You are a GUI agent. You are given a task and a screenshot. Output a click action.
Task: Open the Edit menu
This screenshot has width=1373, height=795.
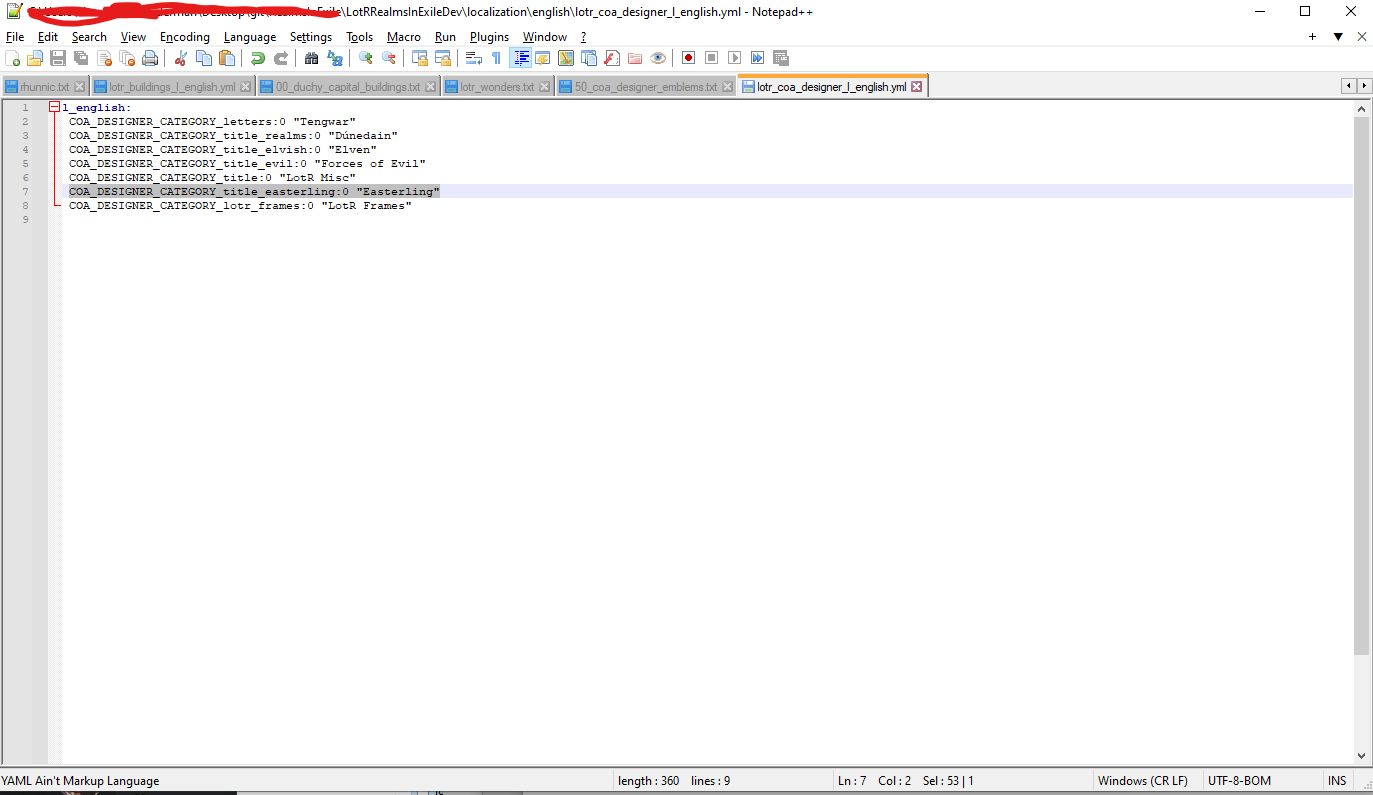(x=48, y=37)
